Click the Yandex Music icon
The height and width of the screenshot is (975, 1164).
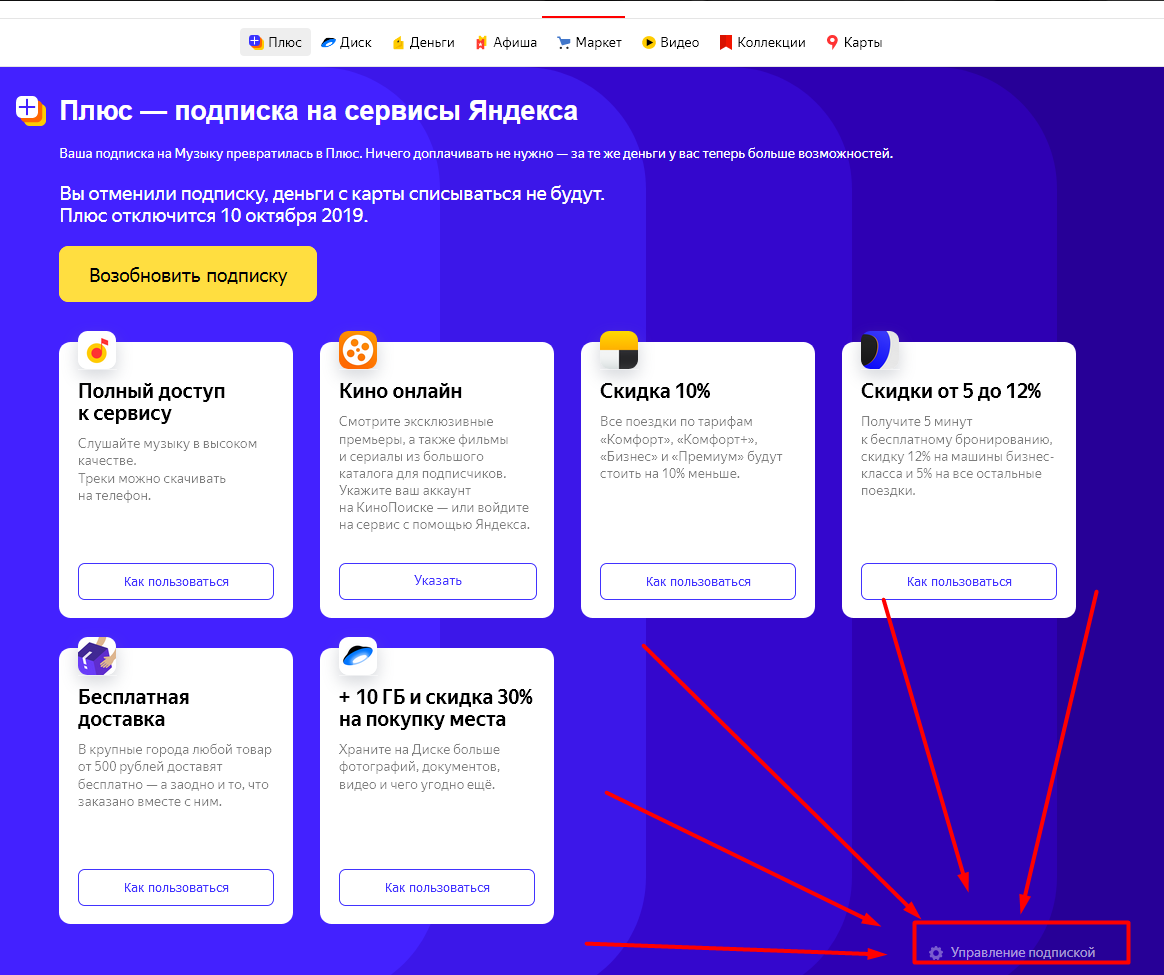[x=97, y=350]
